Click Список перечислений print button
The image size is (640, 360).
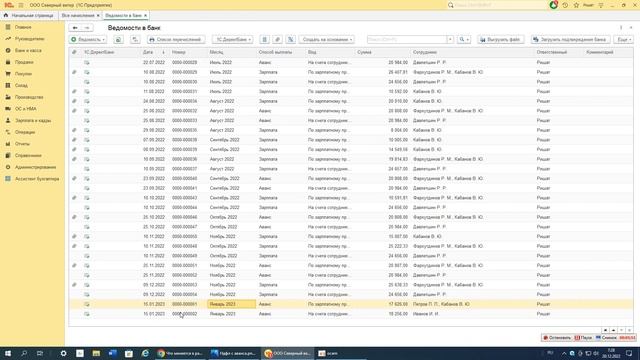[x=176, y=40]
